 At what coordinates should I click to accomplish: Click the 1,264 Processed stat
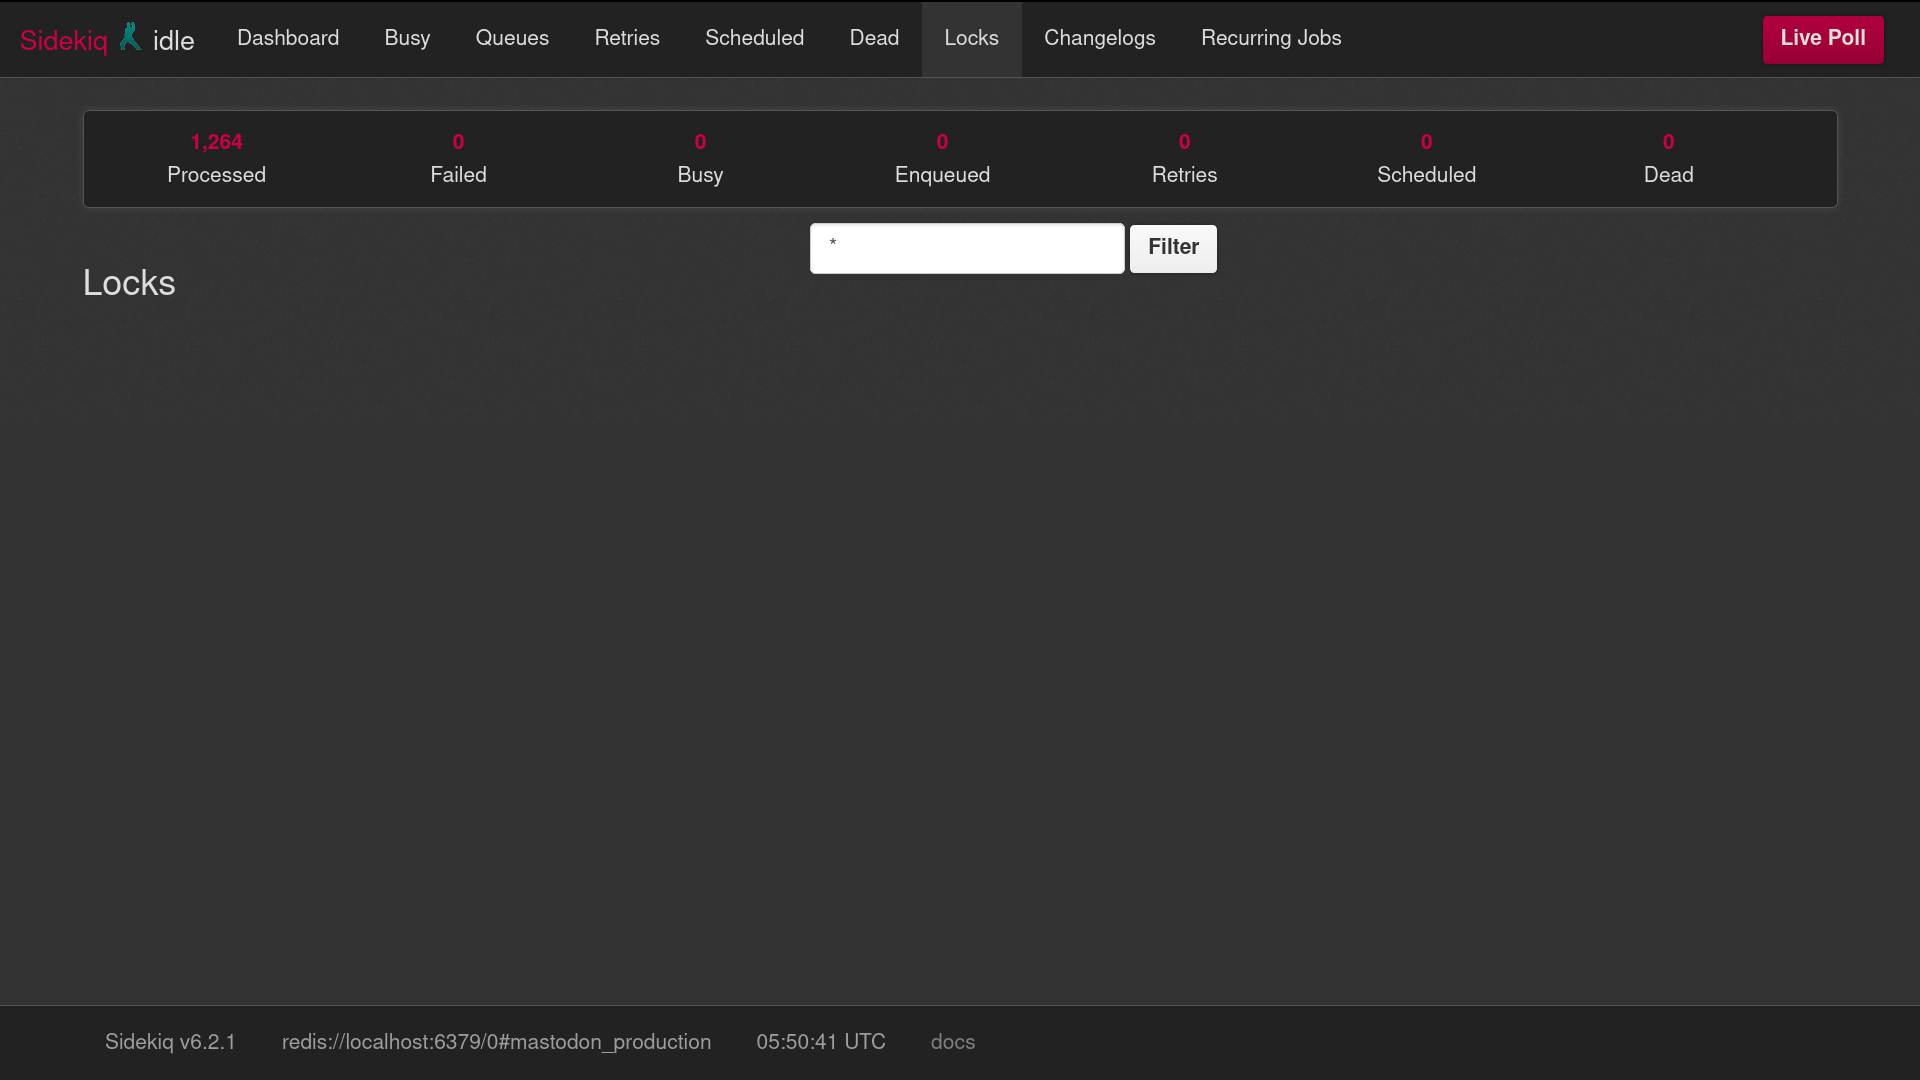coord(216,158)
